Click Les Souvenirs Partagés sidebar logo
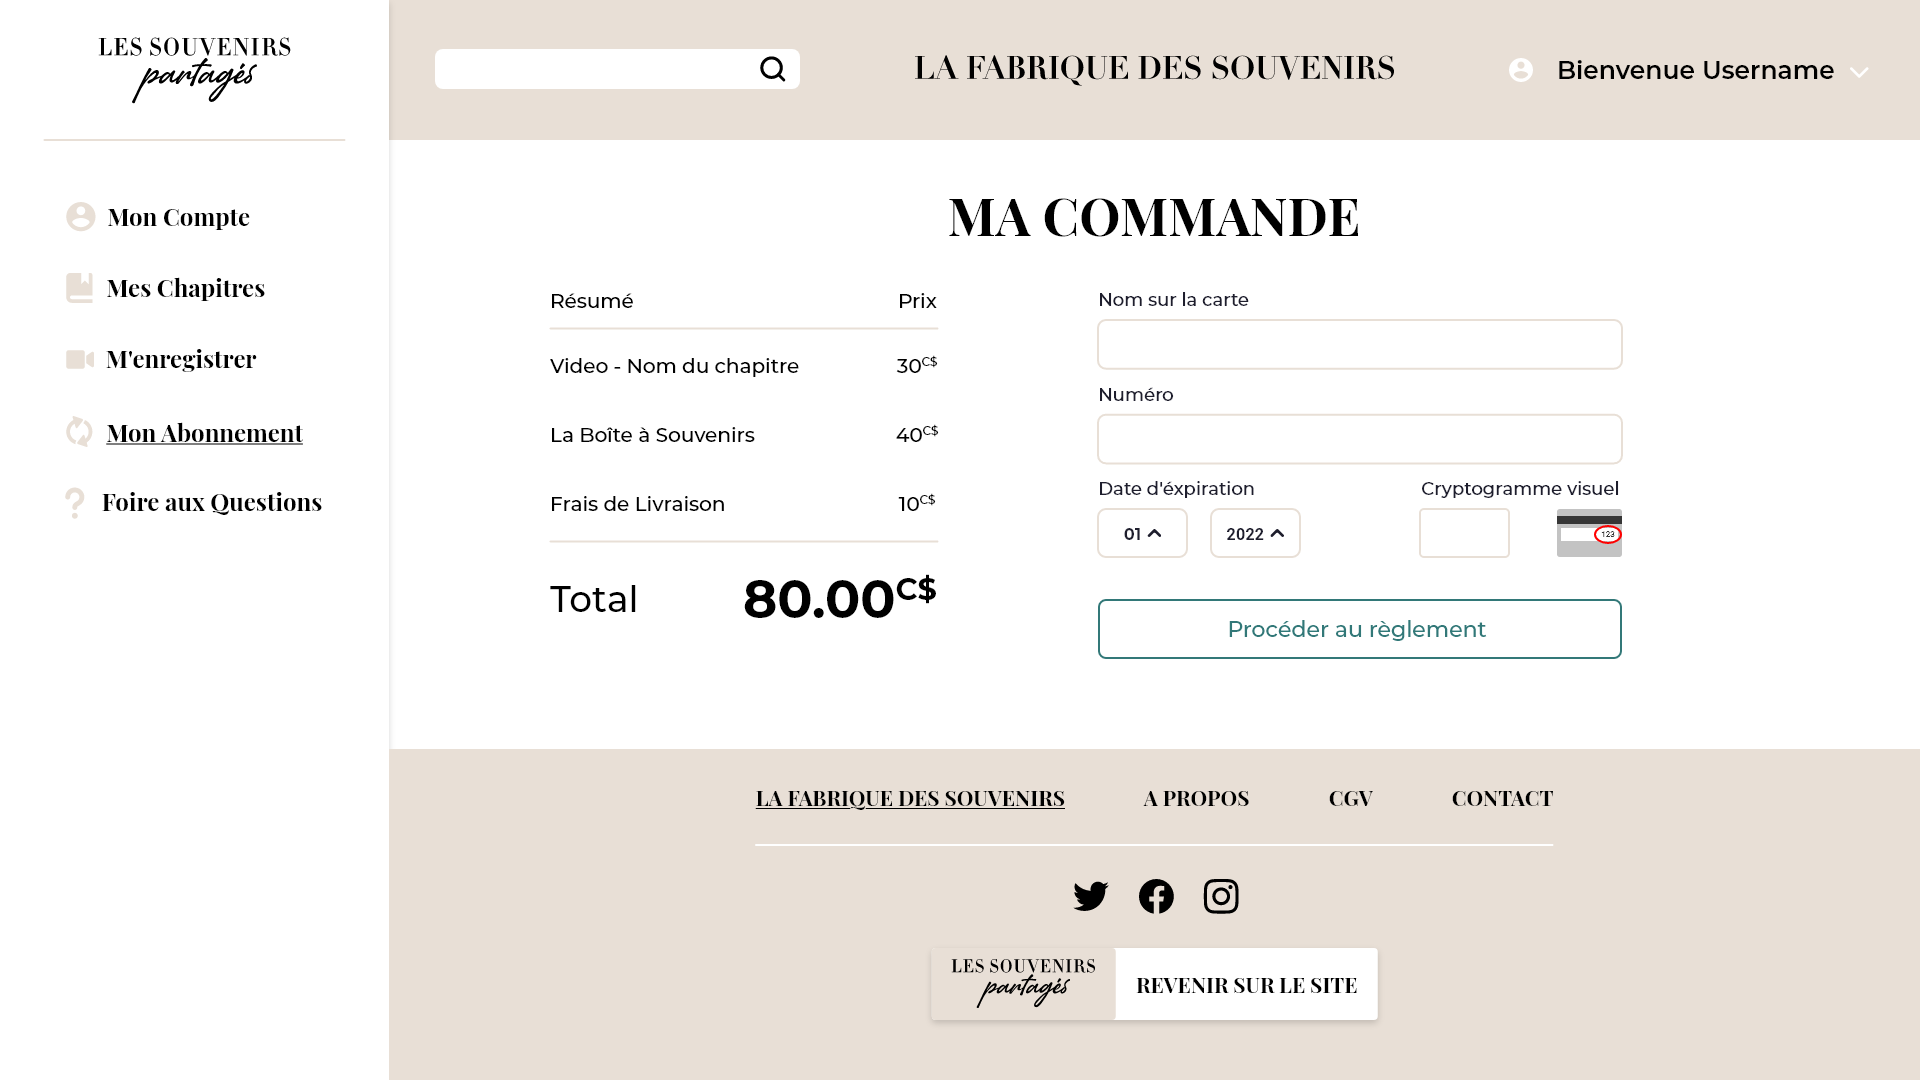Image resolution: width=1920 pixels, height=1080 pixels. tap(195, 69)
